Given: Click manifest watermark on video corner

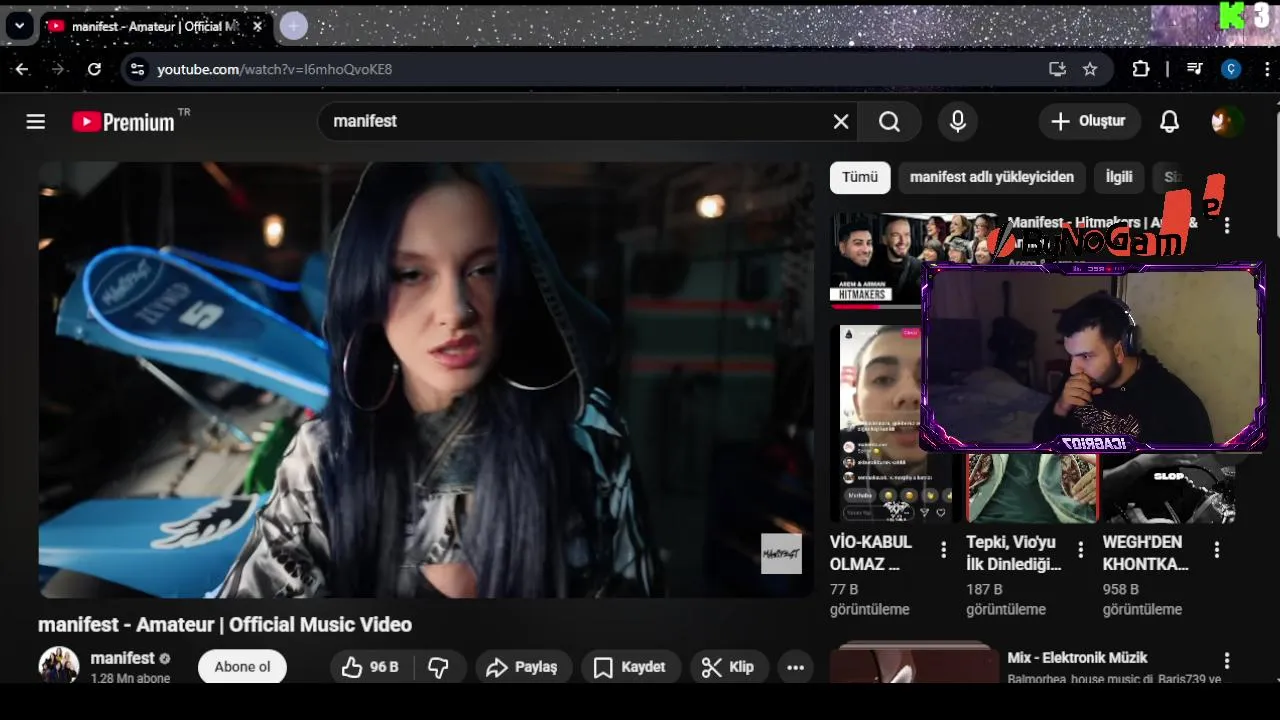Looking at the screenshot, I should [x=781, y=553].
